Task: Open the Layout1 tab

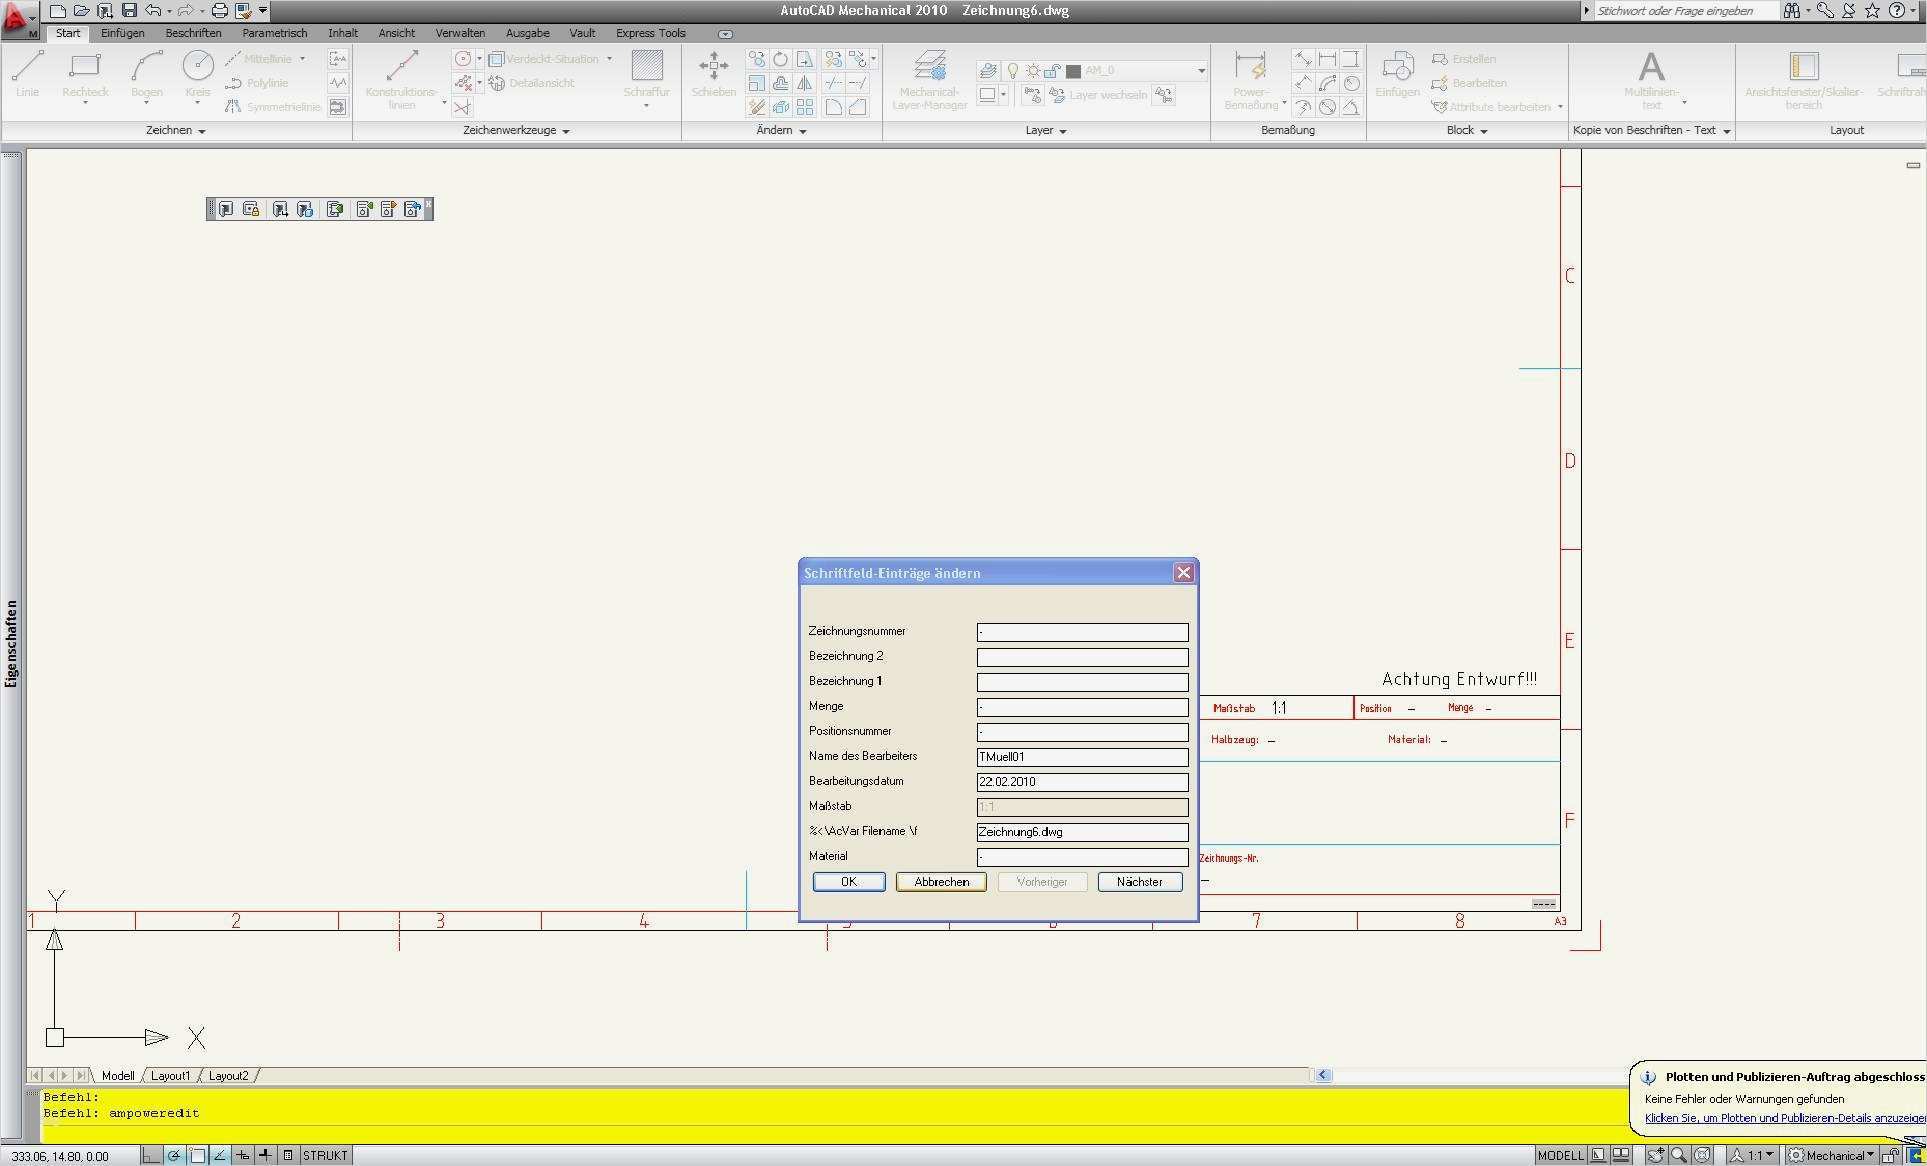Action: [170, 1075]
